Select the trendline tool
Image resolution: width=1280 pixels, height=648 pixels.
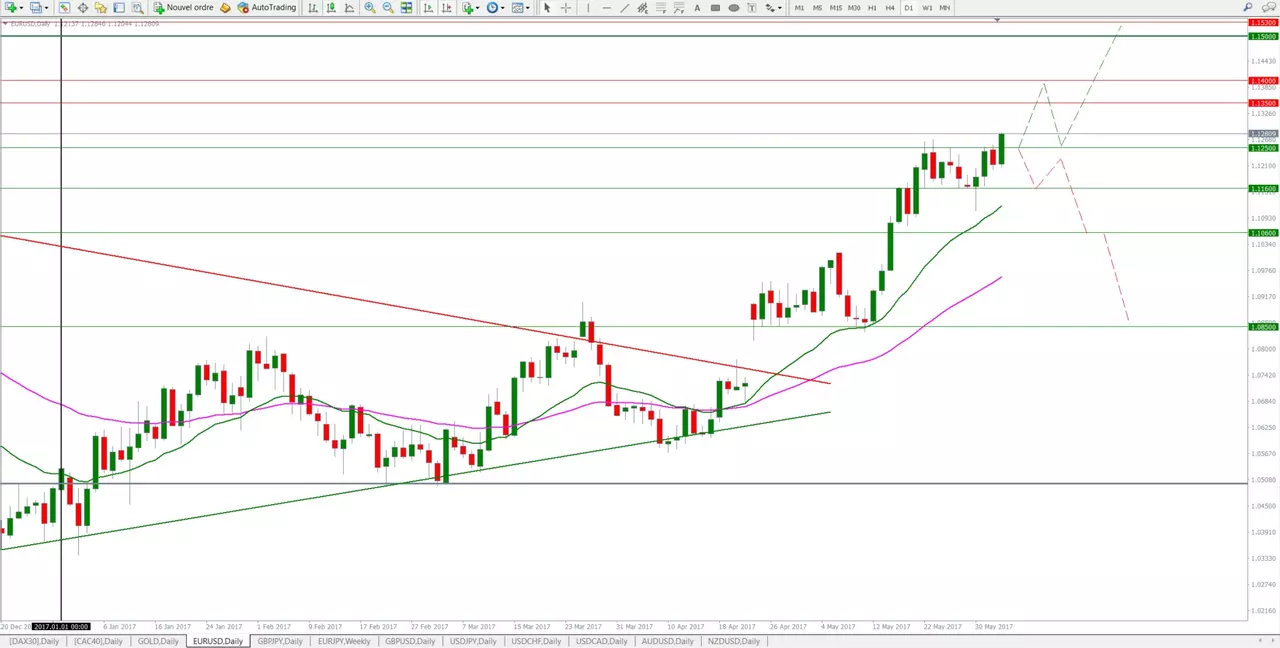(x=625, y=7)
